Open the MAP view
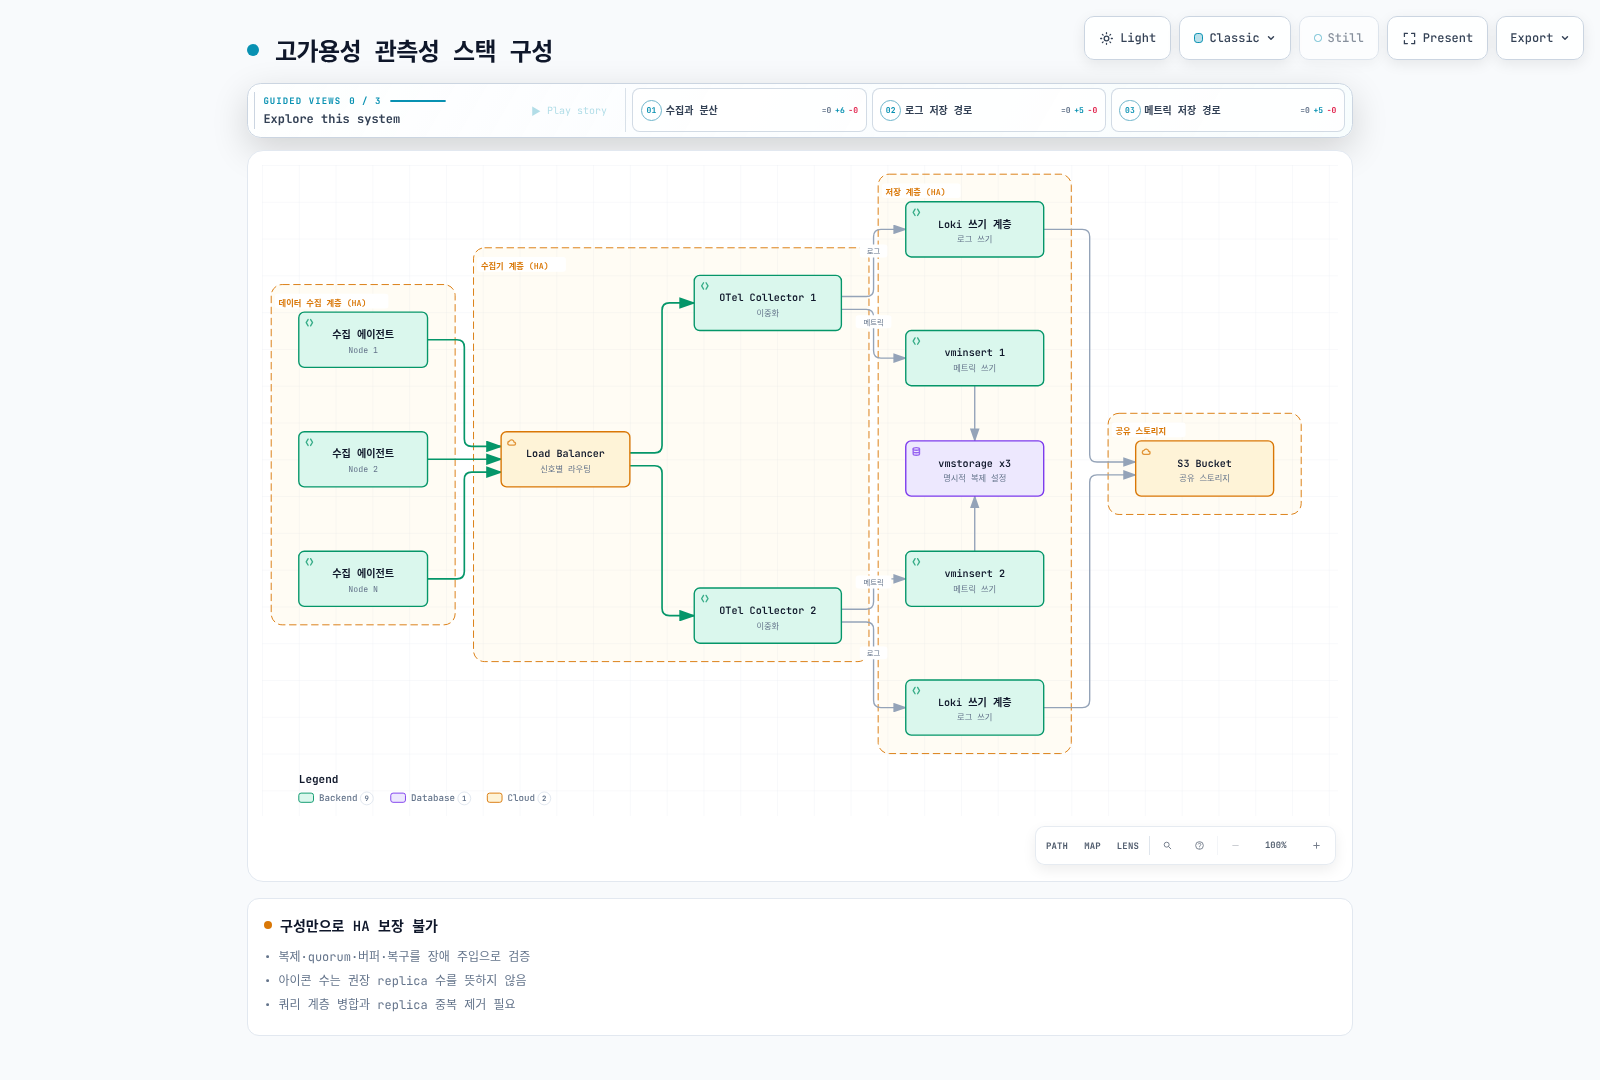 coord(1092,846)
